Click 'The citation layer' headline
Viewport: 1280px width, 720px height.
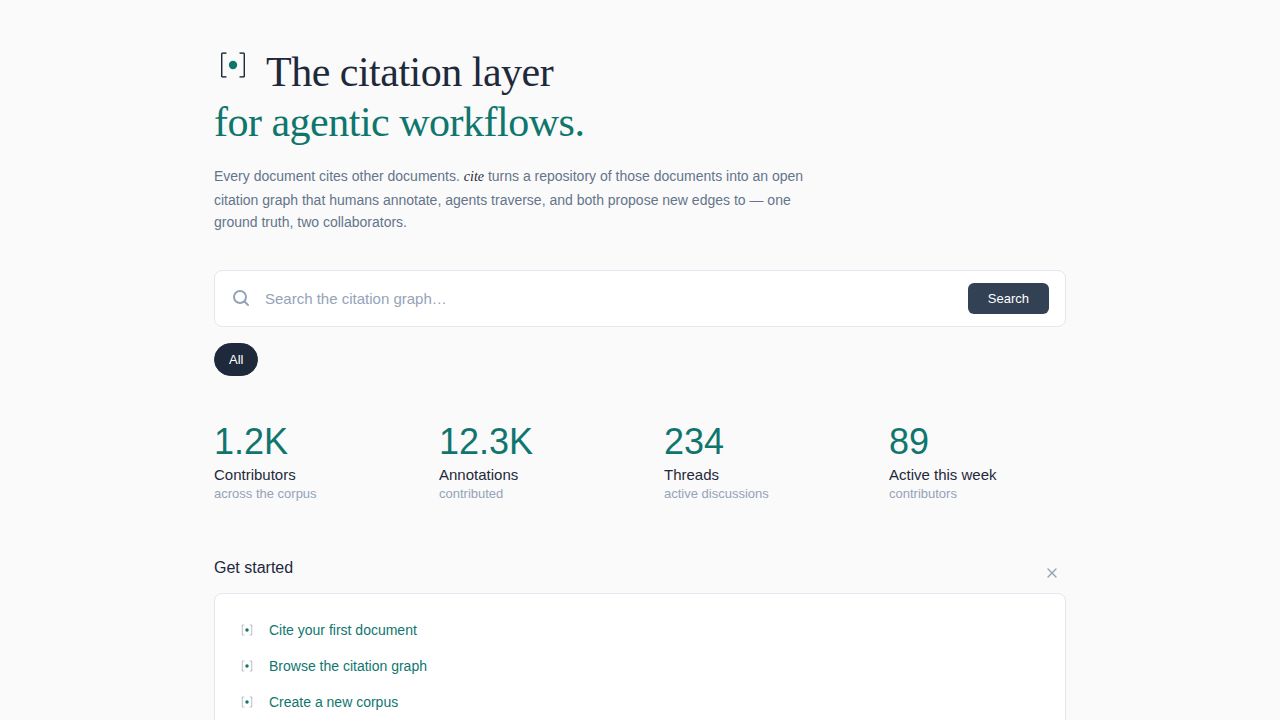pyautogui.click(x=410, y=72)
